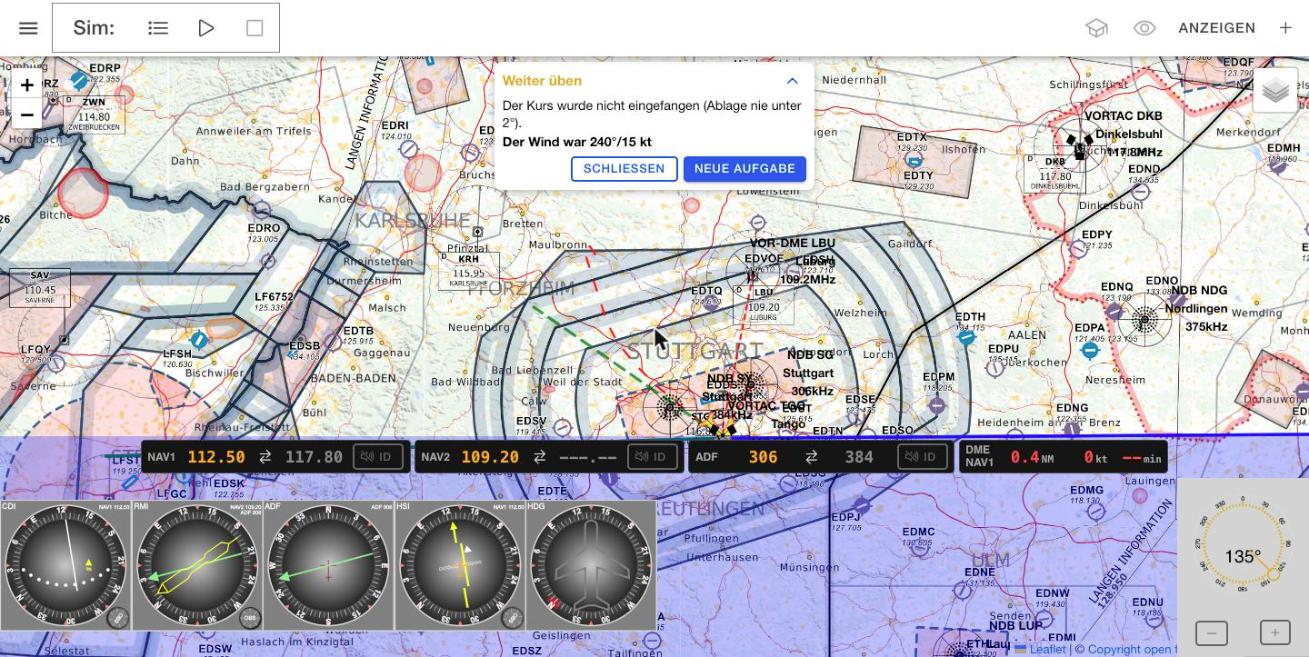Screen dimensions: 1309x657
Task: Toggle NAV1 ident audio
Action: [x=376, y=457]
